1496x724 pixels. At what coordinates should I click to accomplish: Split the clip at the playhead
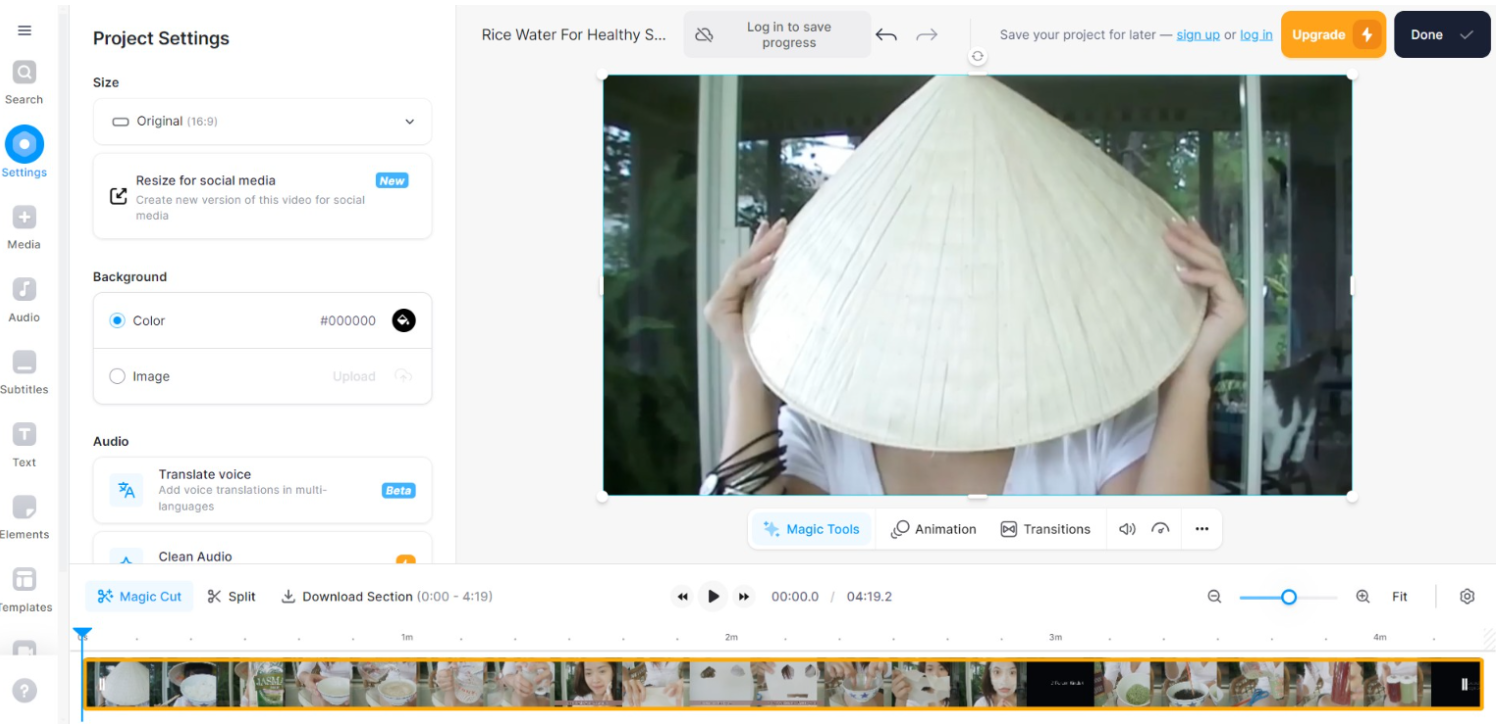tap(231, 596)
